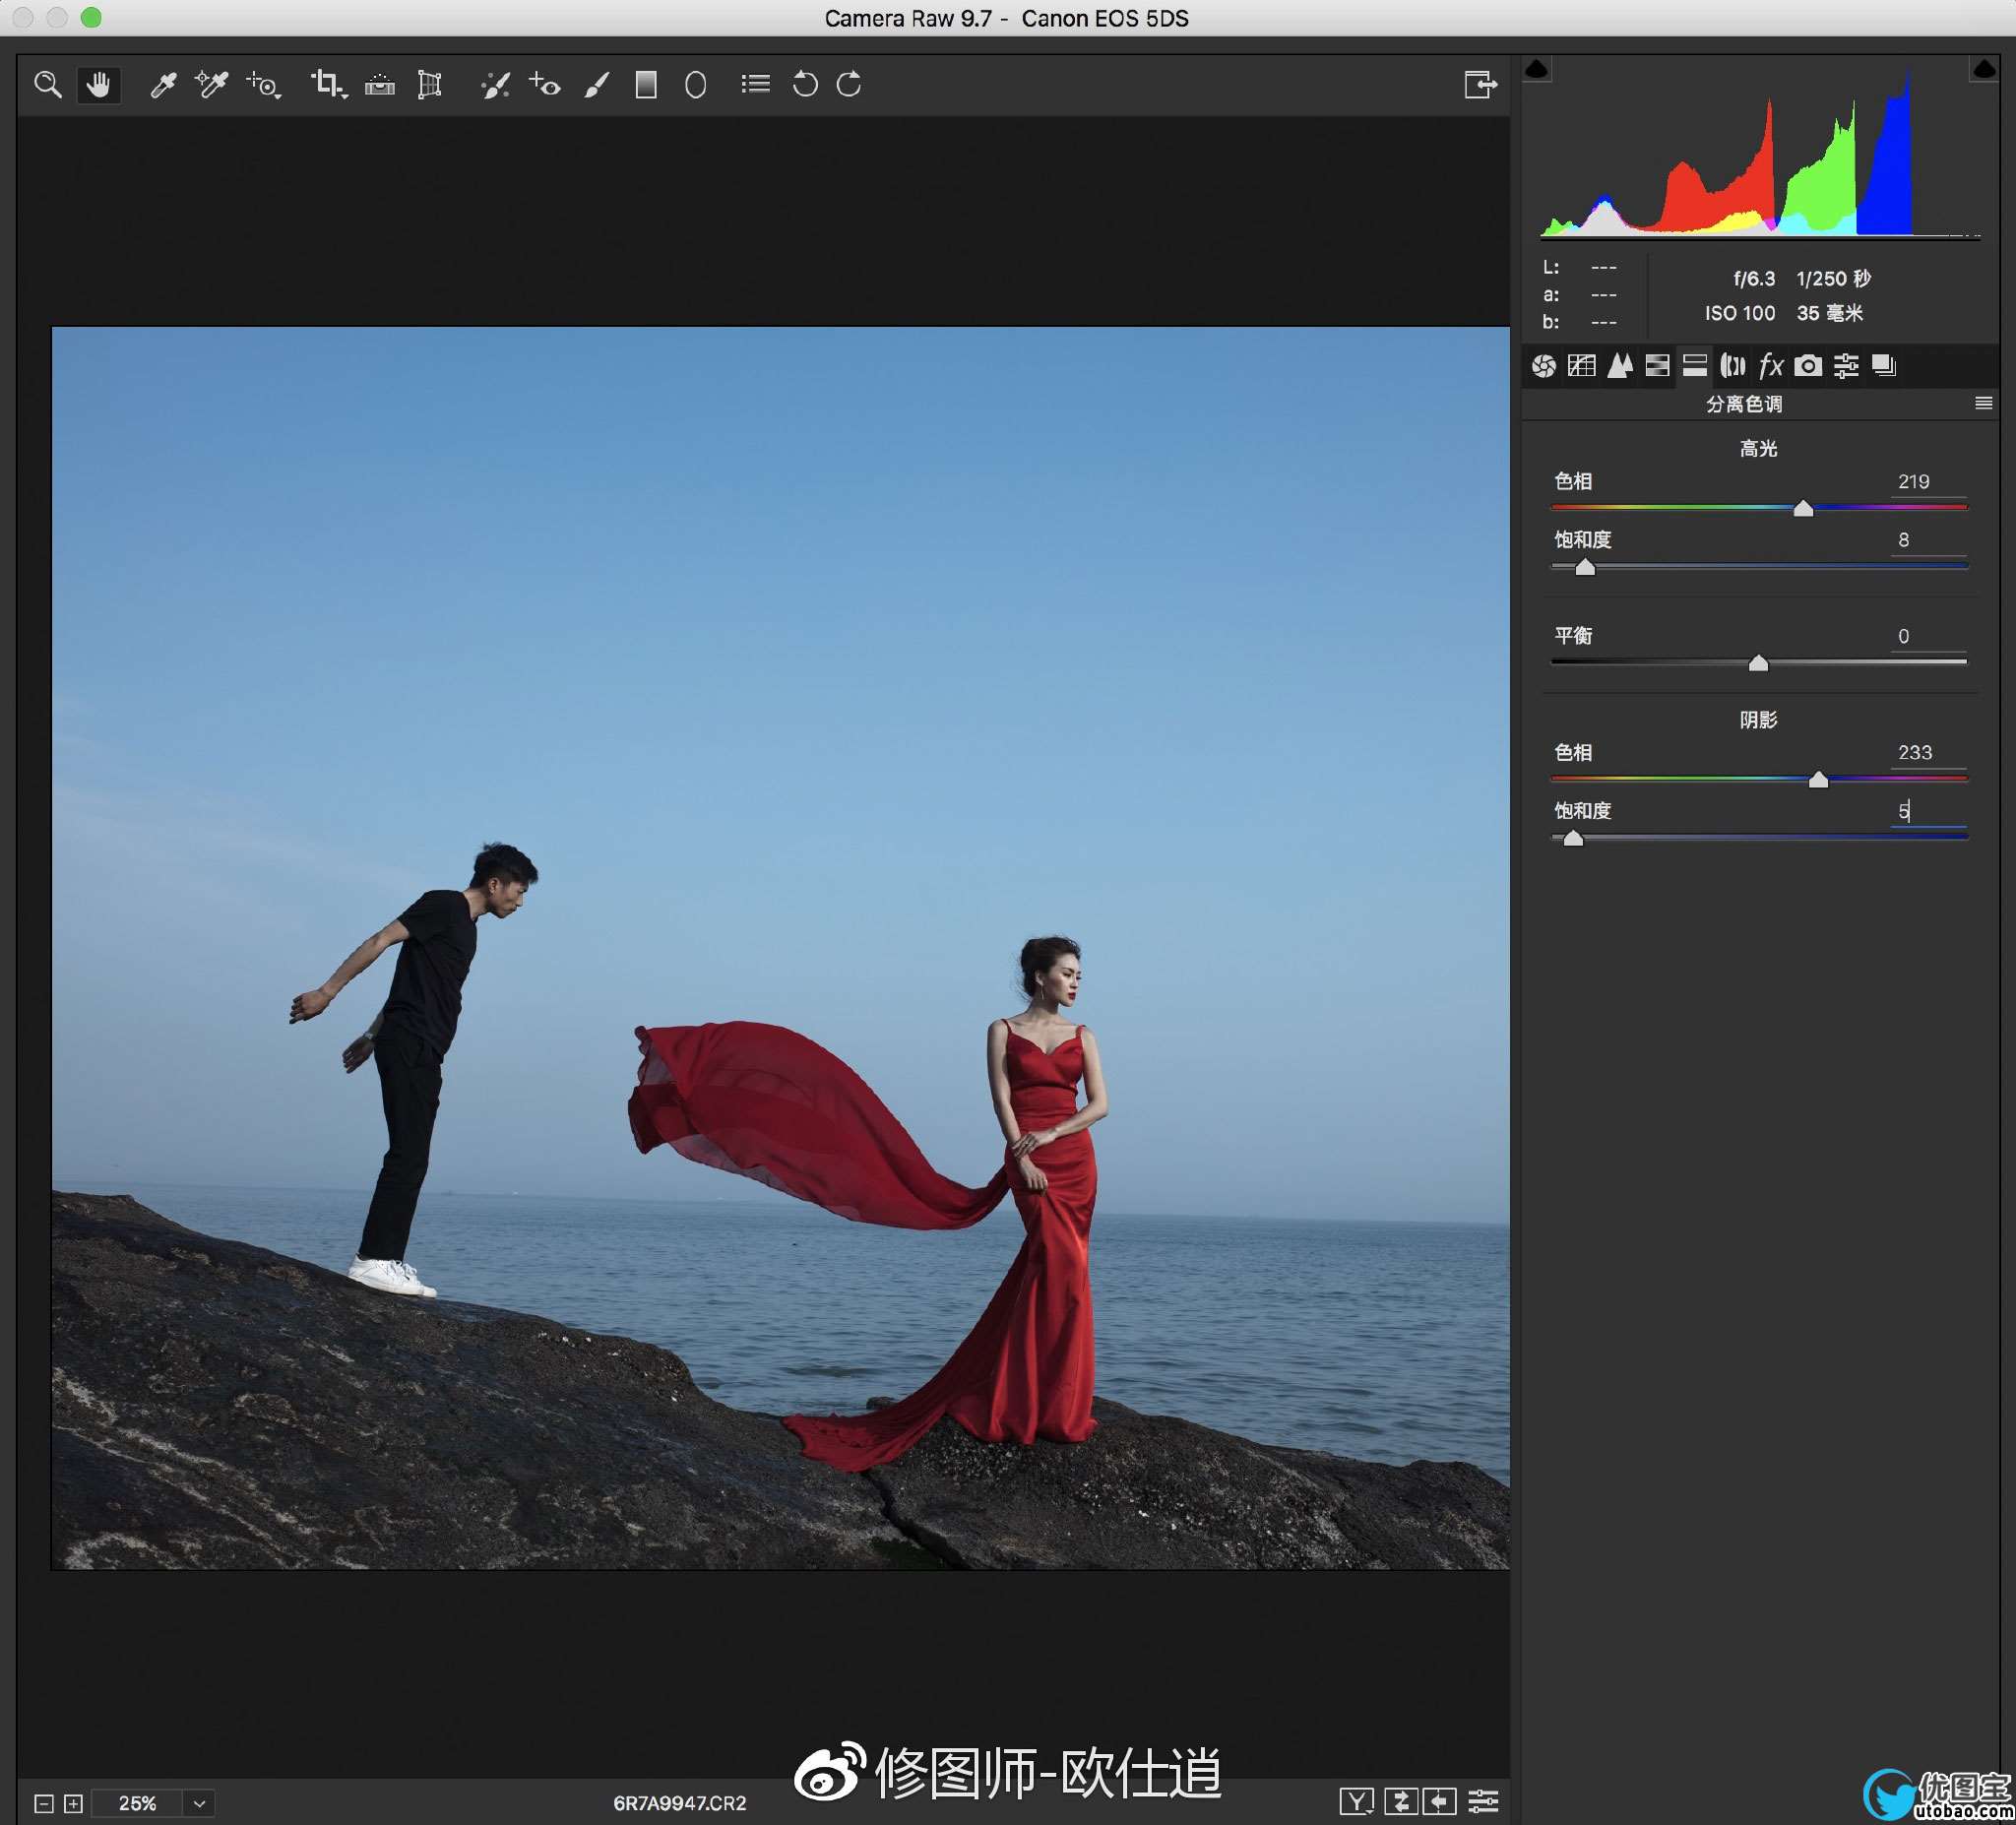This screenshot has height=1825, width=2016.
Task: Toggle full screen mode icon
Action: point(1480,85)
